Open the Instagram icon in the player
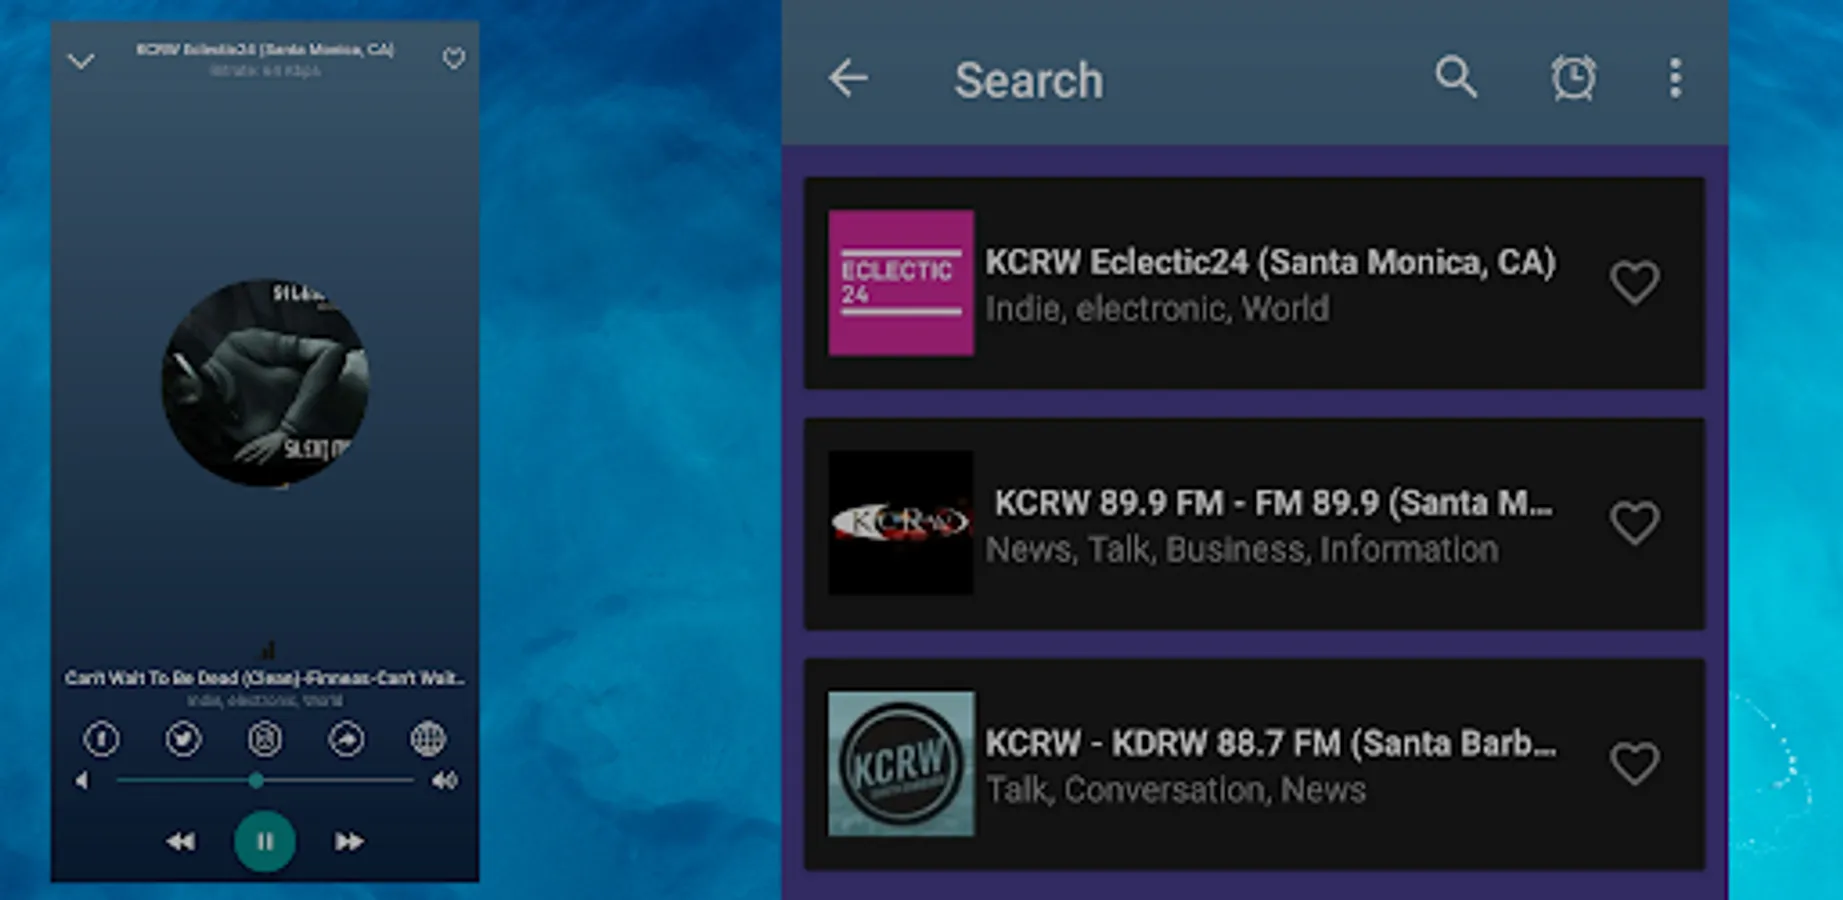Viewport: 1843px width, 900px height. click(x=265, y=739)
